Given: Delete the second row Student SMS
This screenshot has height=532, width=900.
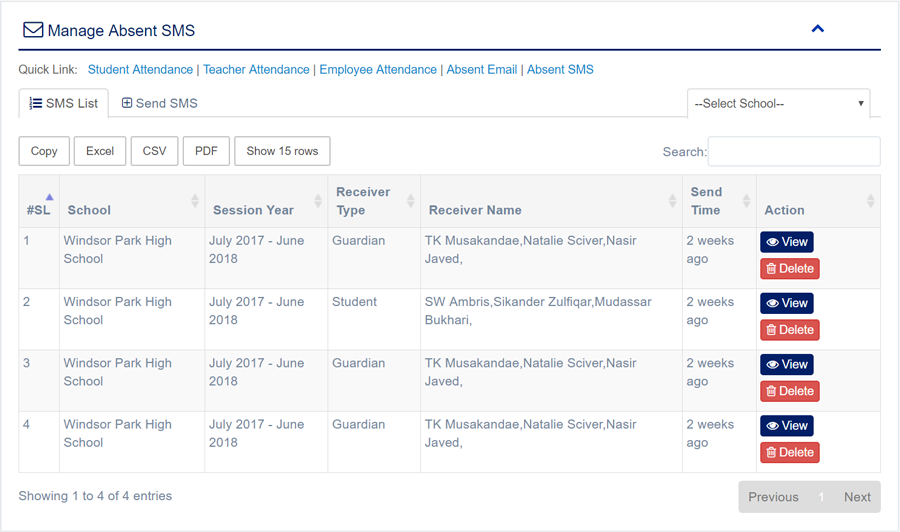Looking at the screenshot, I should click(x=789, y=329).
